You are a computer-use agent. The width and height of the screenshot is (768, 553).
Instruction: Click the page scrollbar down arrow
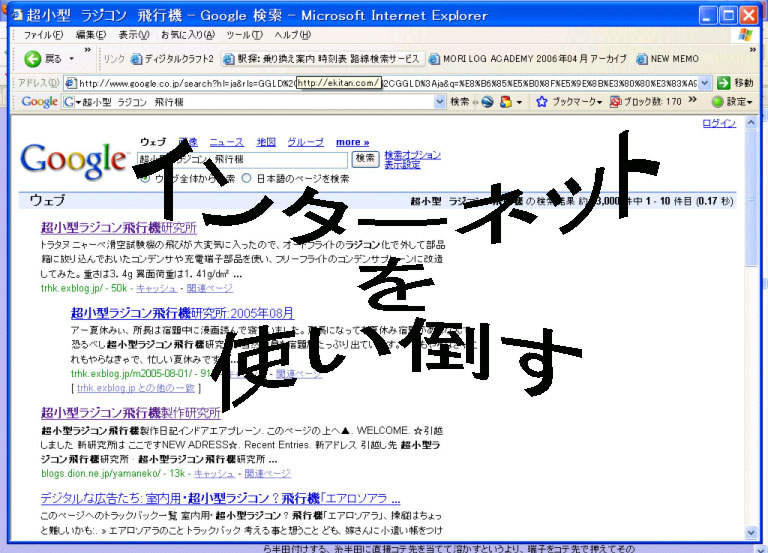751,532
